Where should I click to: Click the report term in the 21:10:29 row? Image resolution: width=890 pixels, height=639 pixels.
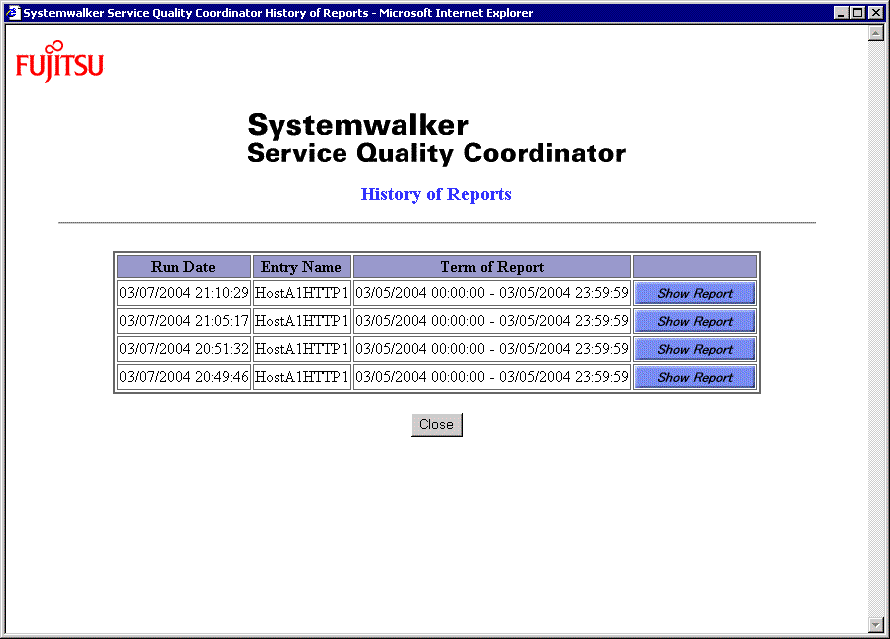[x=492, y=293]
